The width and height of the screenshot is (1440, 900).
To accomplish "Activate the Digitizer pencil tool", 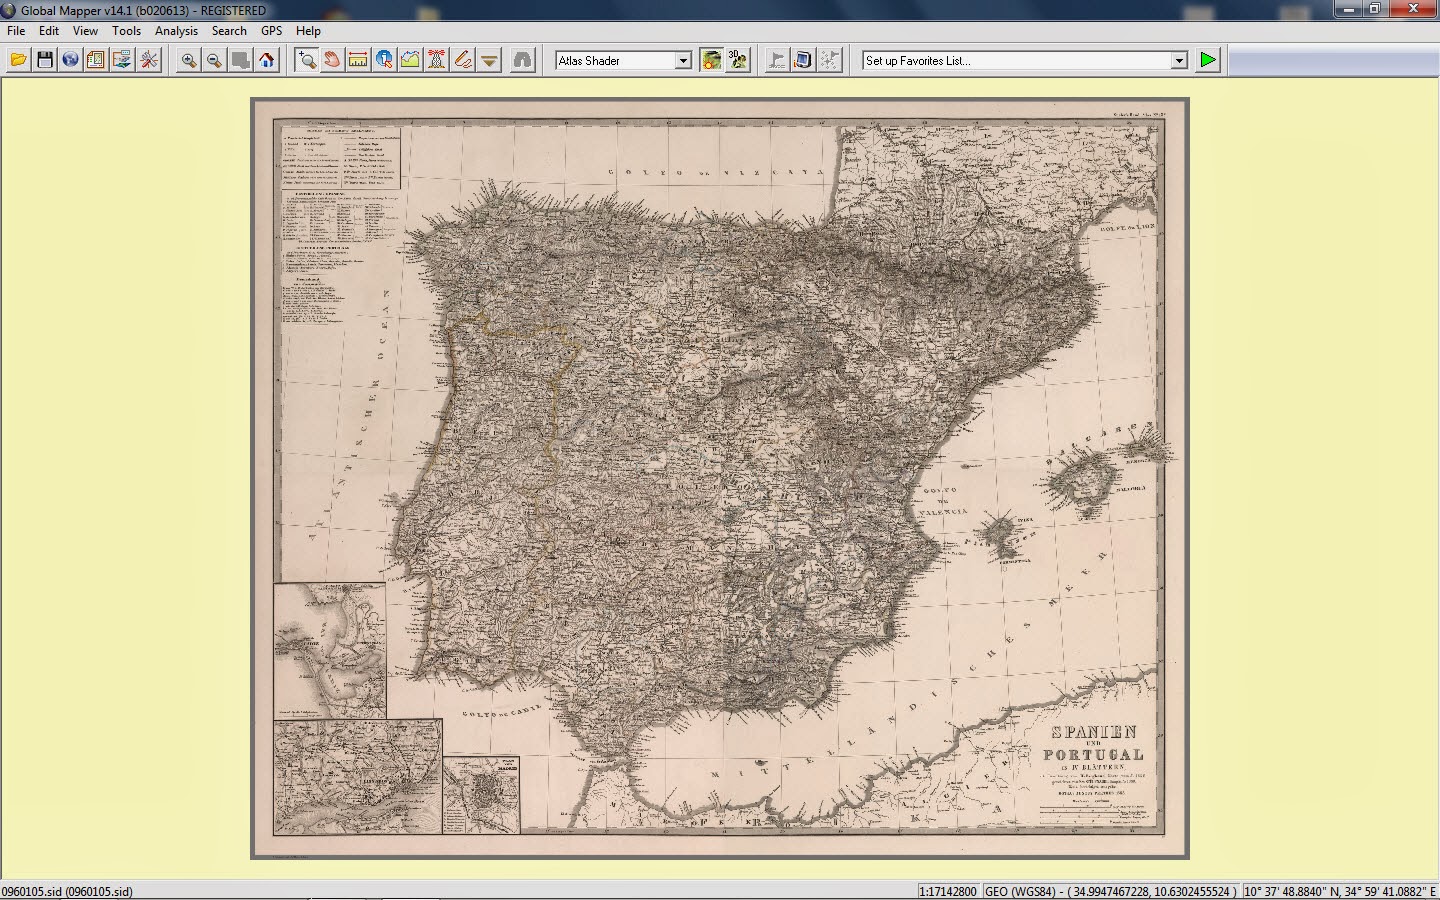I will [x=461, y=59].
